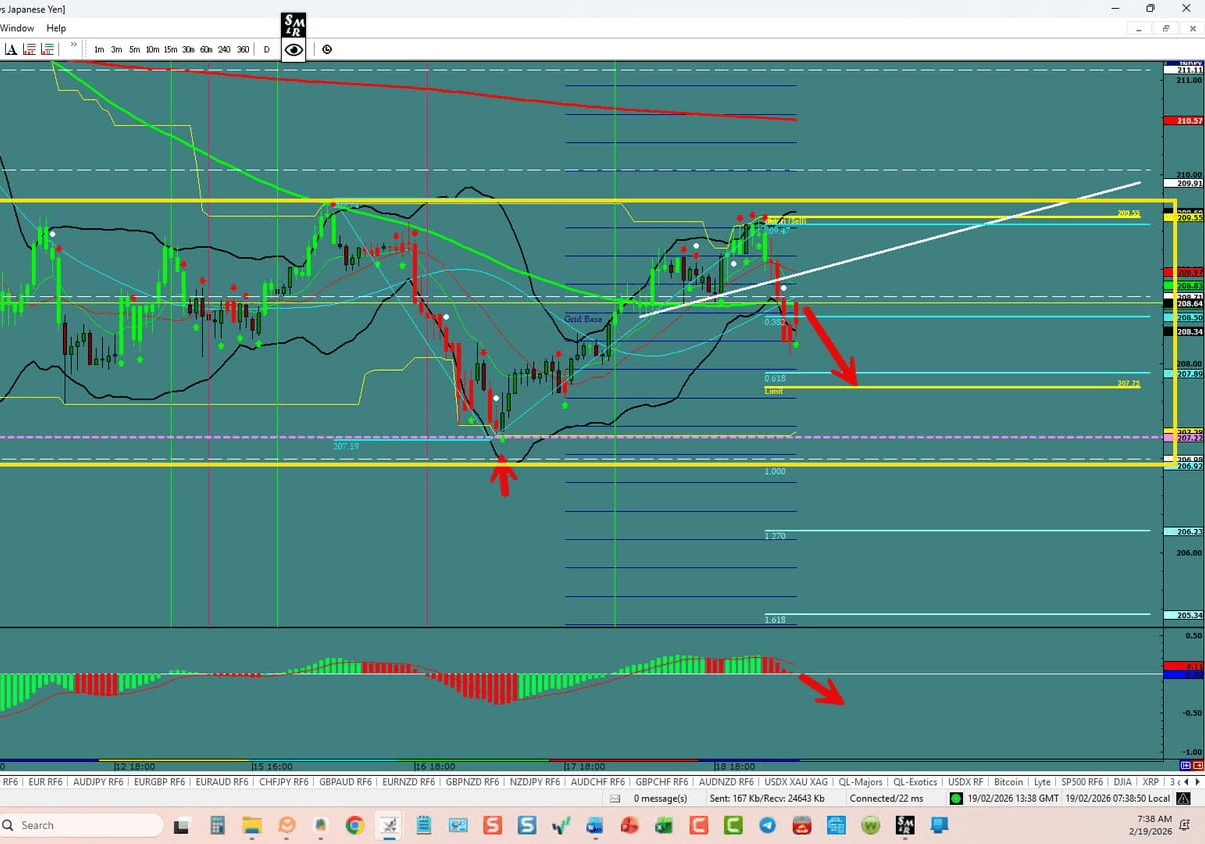
Task: Open Chrome from the taskbar
Action: [353, 825]
